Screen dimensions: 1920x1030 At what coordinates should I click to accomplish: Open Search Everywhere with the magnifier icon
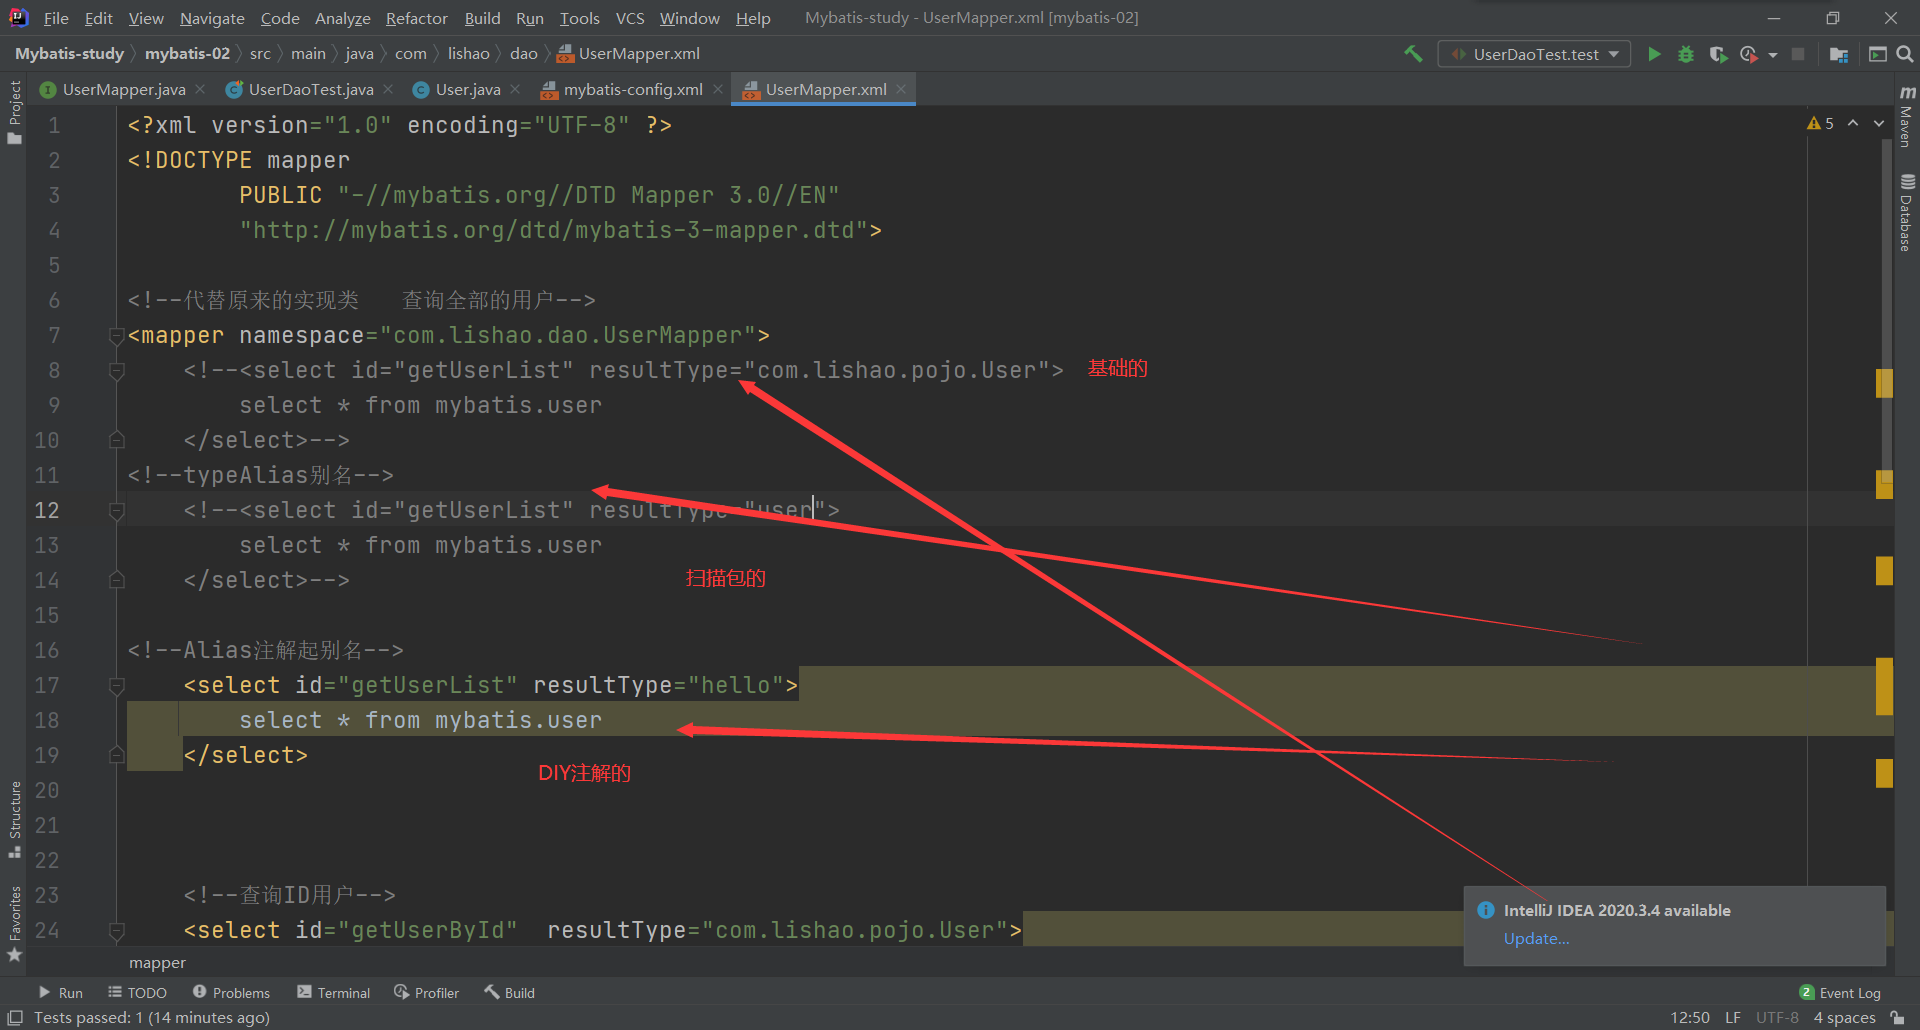pyautogui.click(x=1905, y=54)
